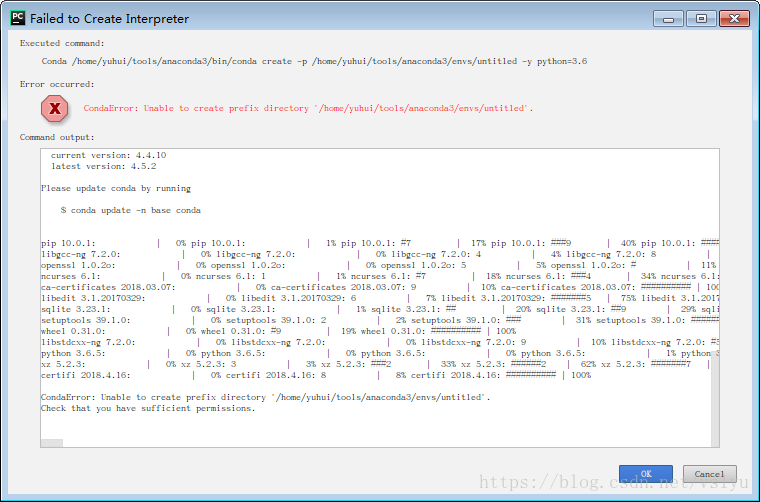
Task: Click the 'pip 10.0.1:' output row
Action: [380, 243]
